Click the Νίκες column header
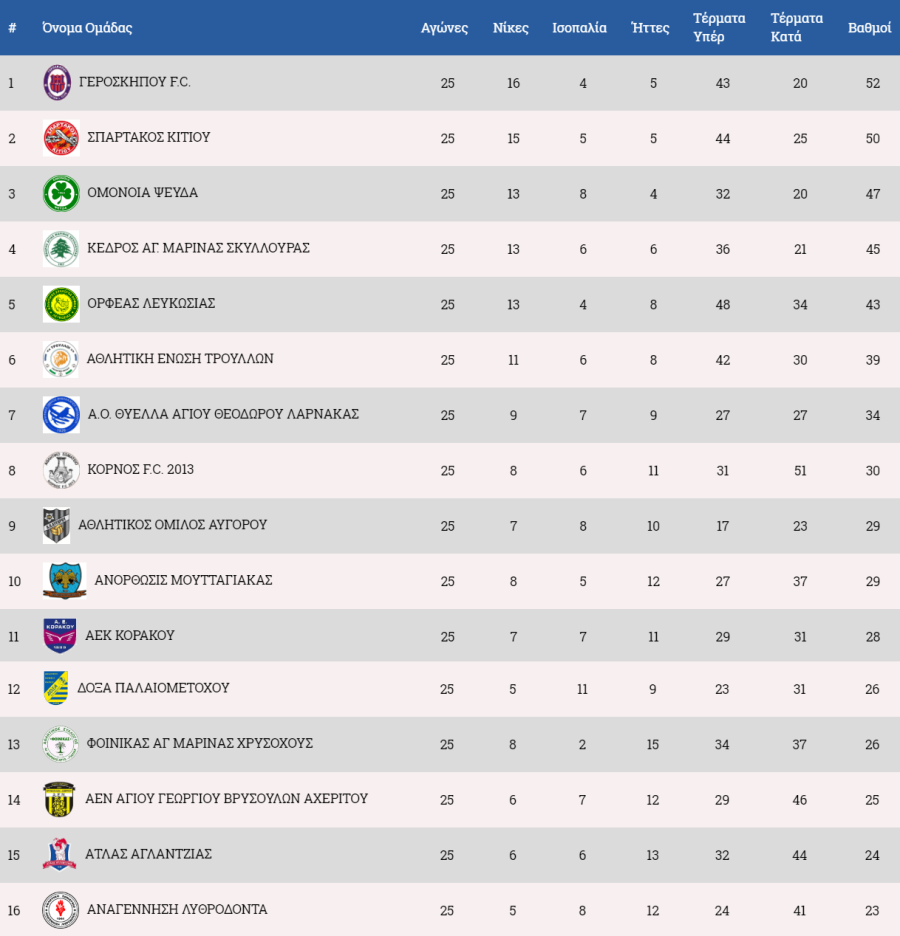Viewport: 900px width, 936px height. (510, 27)
